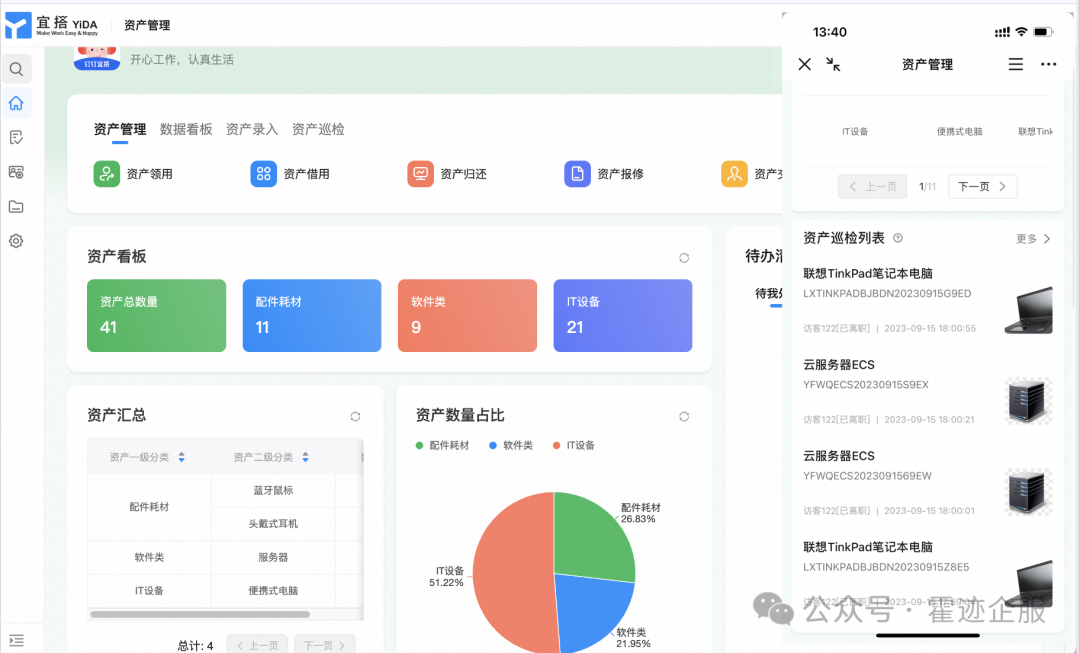Click the orange 资产归还 icon
Screen dimensions: 1080x653
point(420,174)
